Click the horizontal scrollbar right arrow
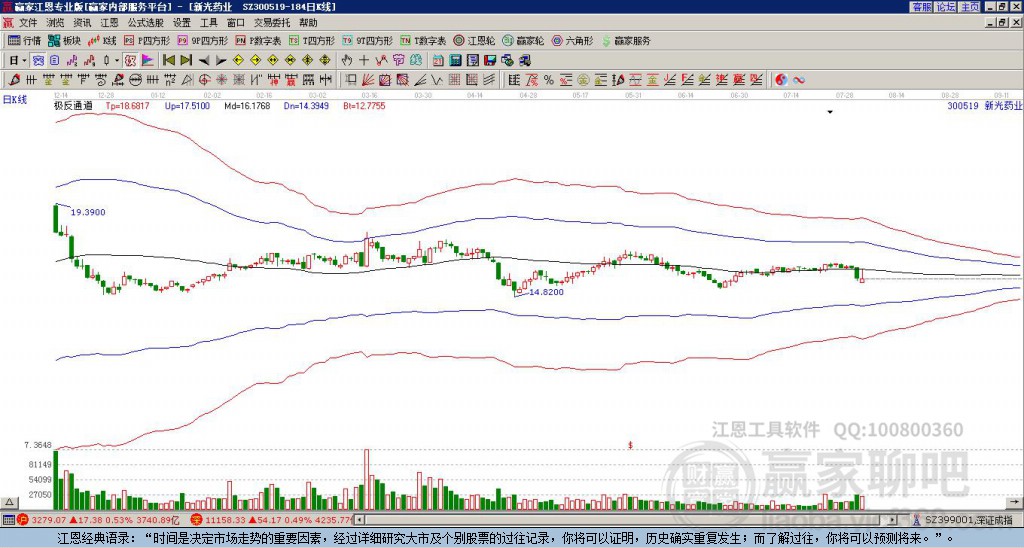Viewport: 1024px width, 548px height. point(893,520)
